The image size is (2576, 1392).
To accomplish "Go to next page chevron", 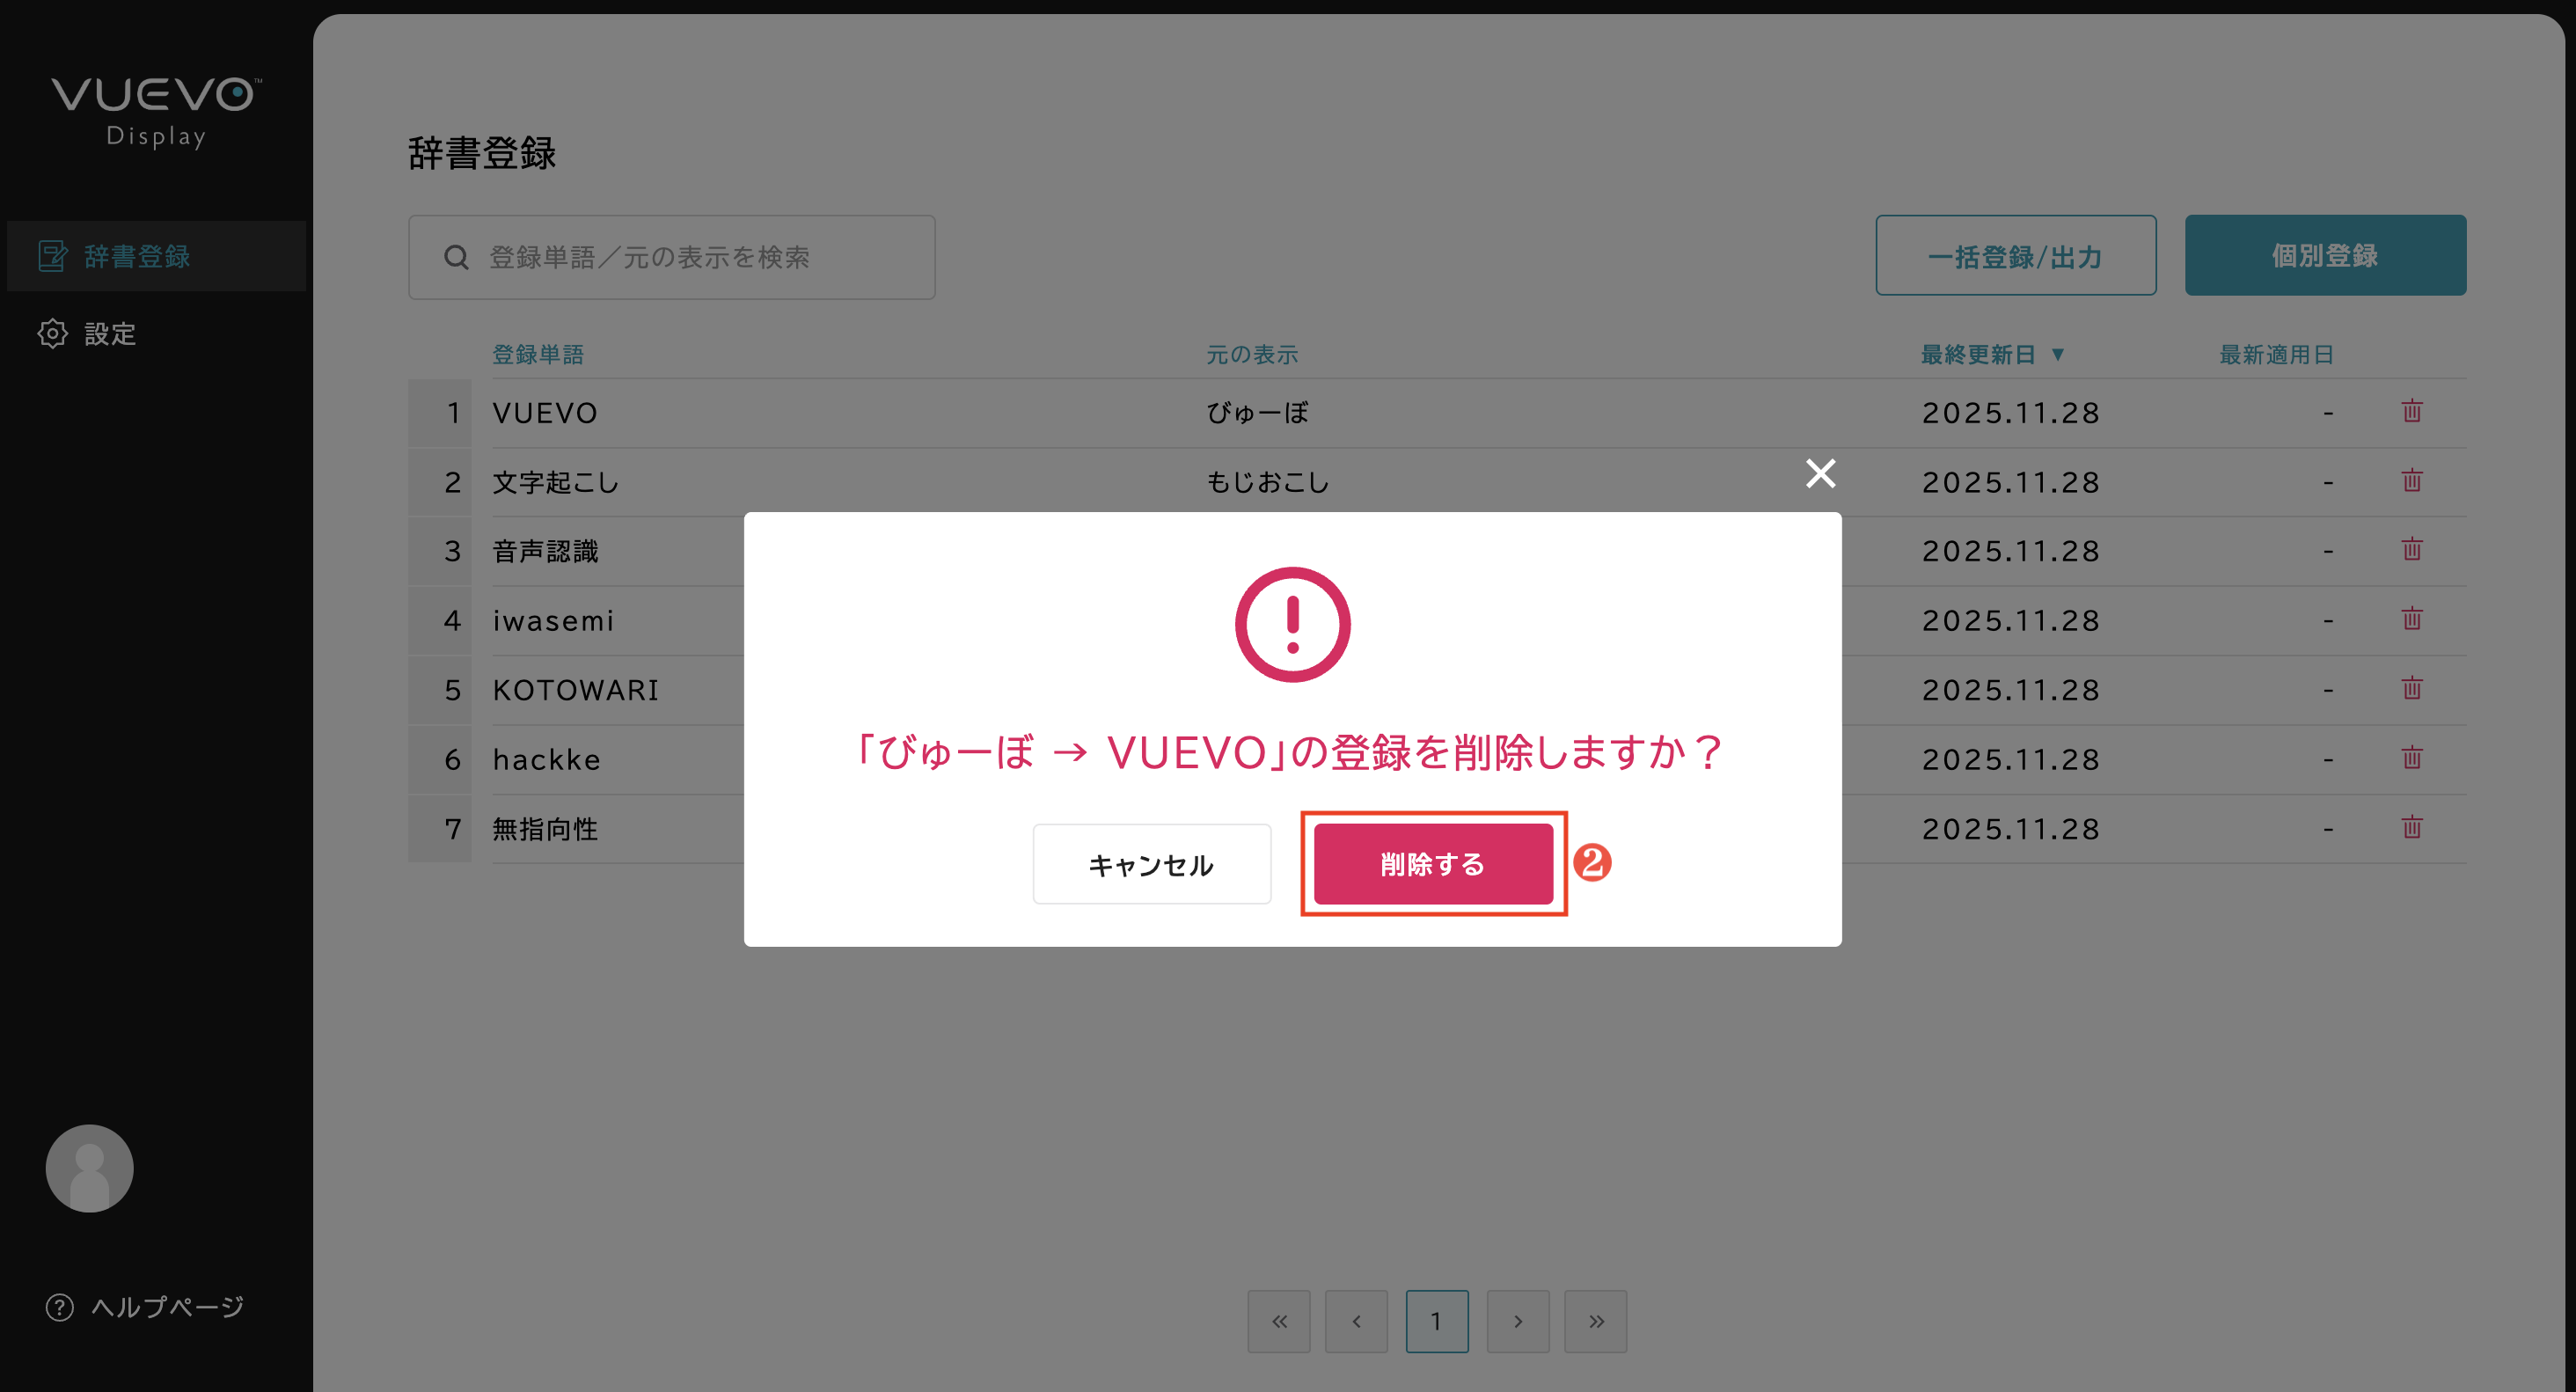I will coord(1517,1321).
